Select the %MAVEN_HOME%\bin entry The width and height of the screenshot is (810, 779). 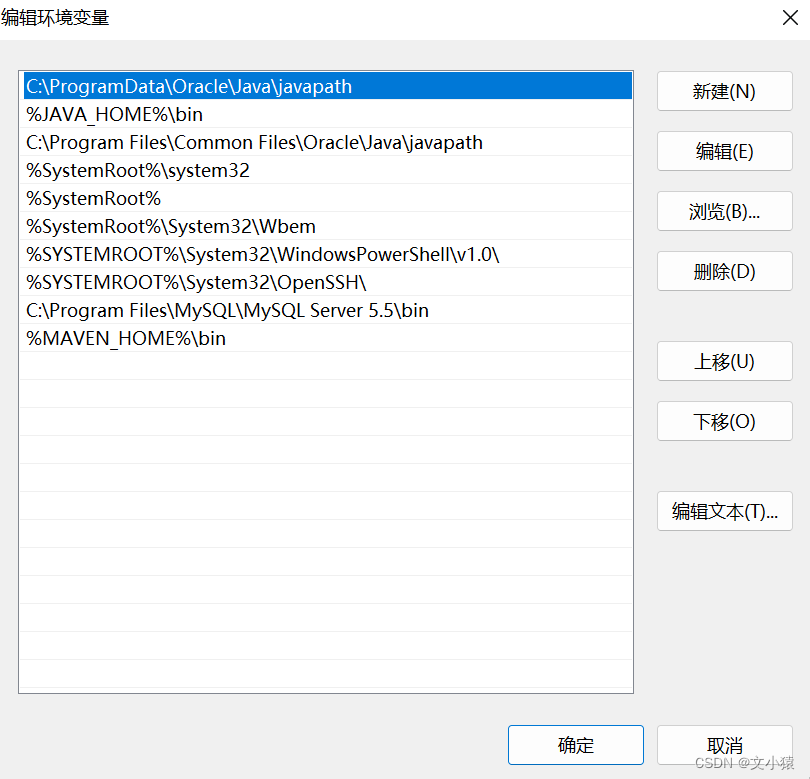(328, 338)
